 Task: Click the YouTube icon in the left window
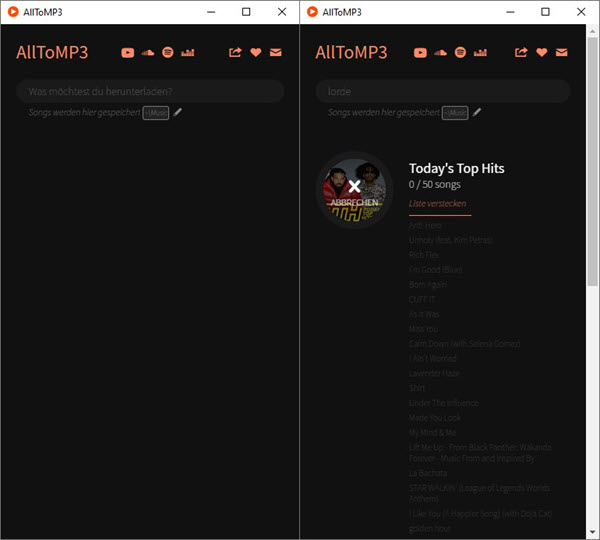point(128,52)
